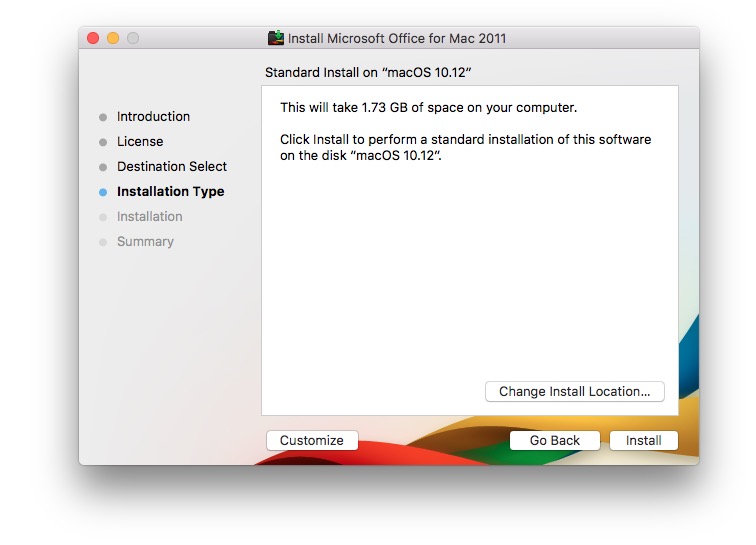756x545 pixels.
Task: Close the installer with the red button
Action: click(x=93, y=38)
